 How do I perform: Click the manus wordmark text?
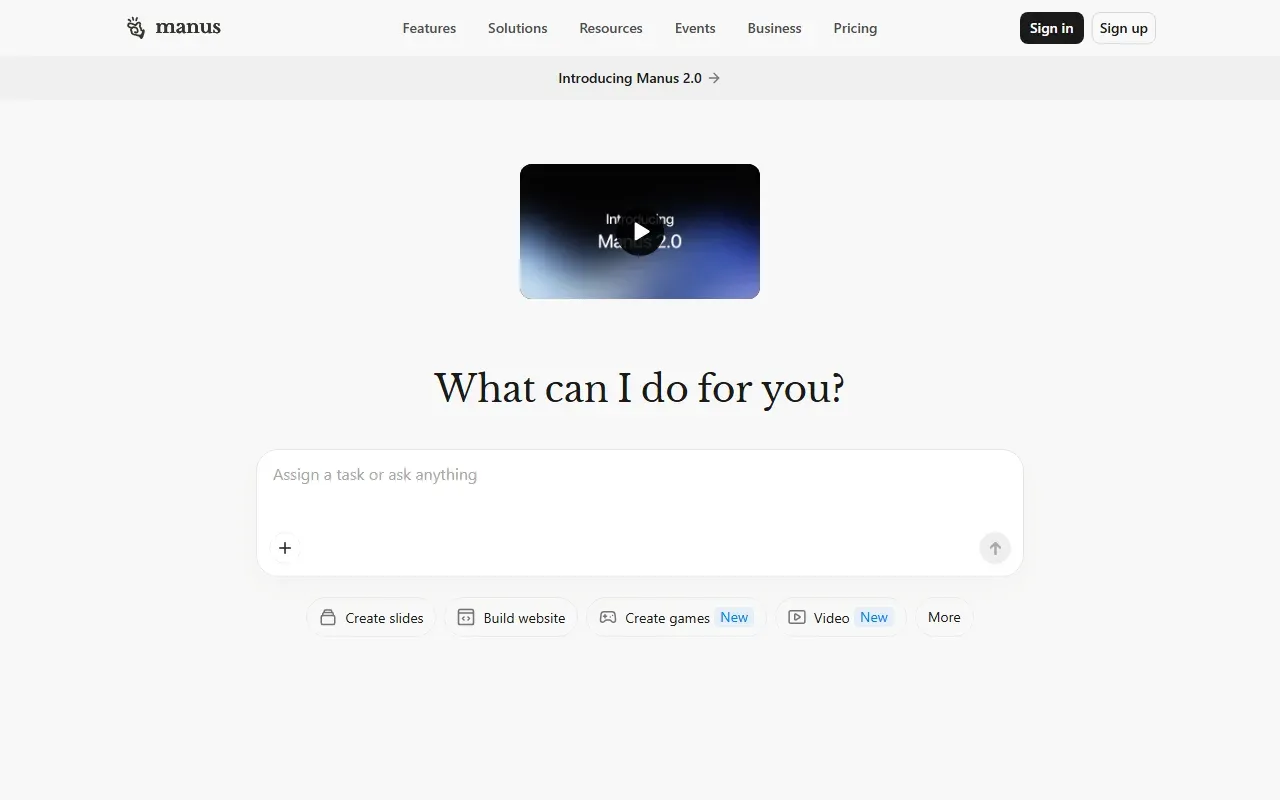pyautogui.click(x=188, y=28)
